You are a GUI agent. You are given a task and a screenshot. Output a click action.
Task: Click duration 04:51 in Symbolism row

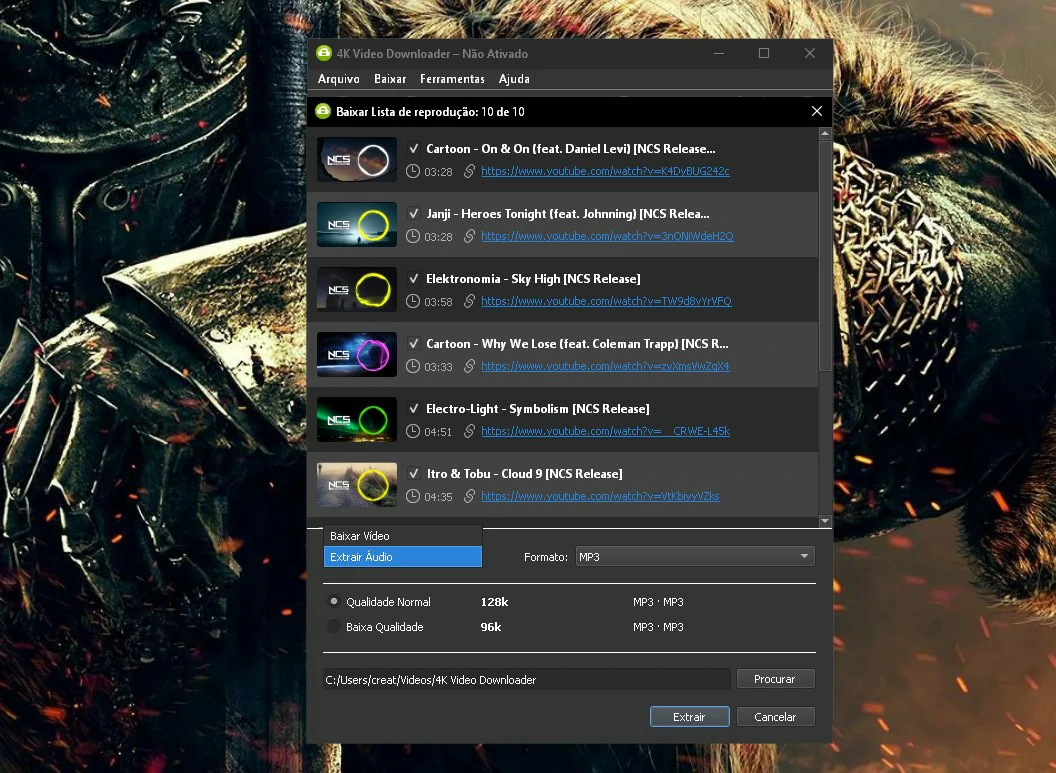click(438, 432)
